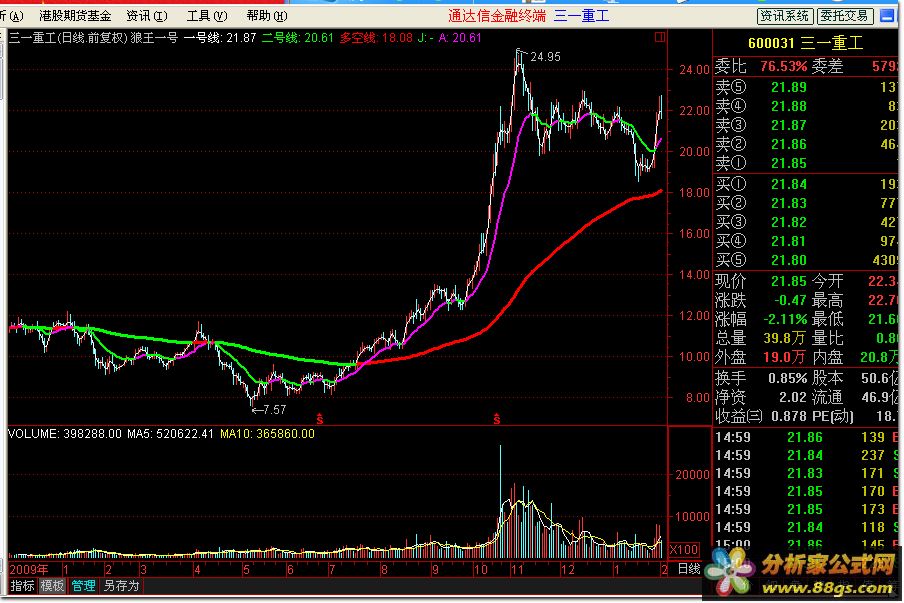Click the VOLUME: 398288.00 label
This screenshot has width=904, height=603.
(x=65, y=434)
